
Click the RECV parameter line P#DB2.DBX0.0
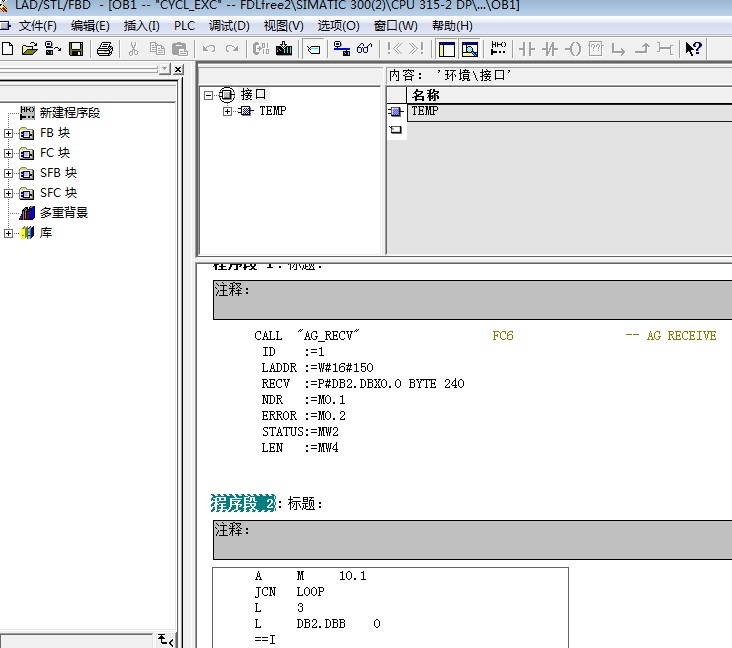pyautogui.click(x=363, y=384)
